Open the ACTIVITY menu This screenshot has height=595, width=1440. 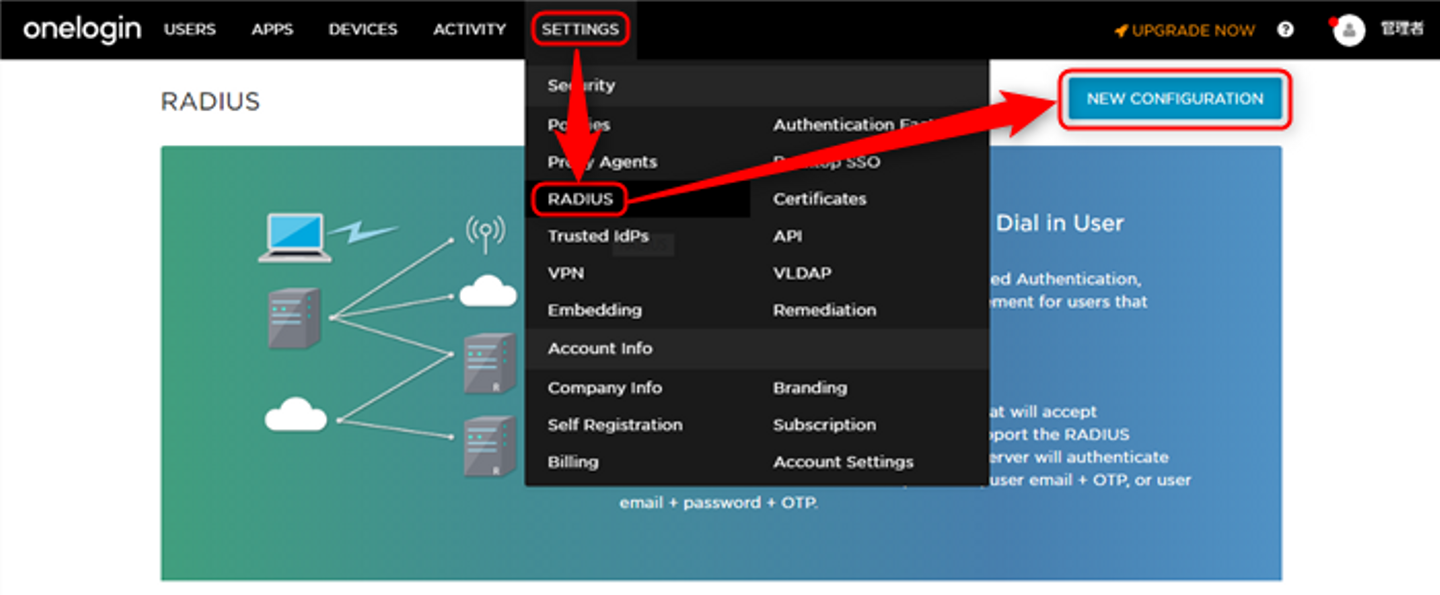tap(469, 30)
